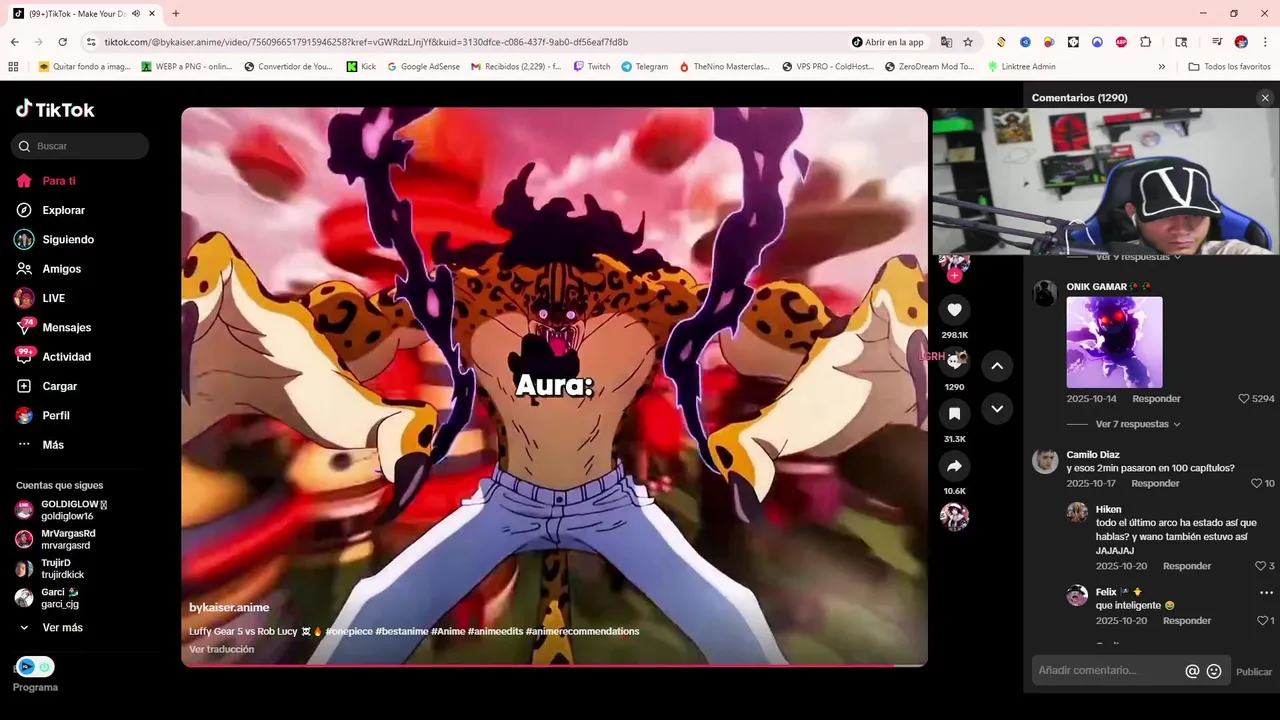Open Telegram bookmark
The image size is (1280, 720).
644,67
